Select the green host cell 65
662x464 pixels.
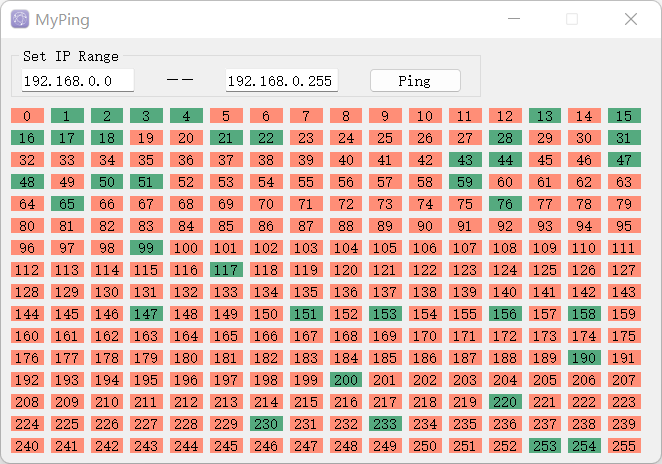point(67,204)
